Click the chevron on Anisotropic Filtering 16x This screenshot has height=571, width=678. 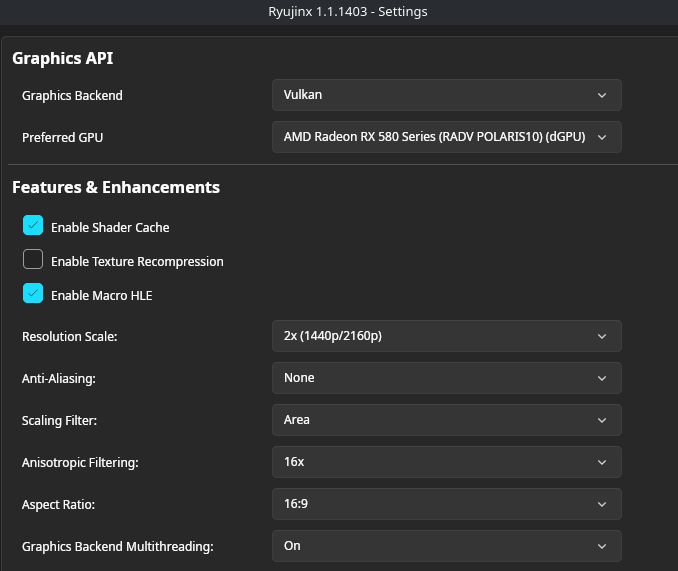pos(601,462)
